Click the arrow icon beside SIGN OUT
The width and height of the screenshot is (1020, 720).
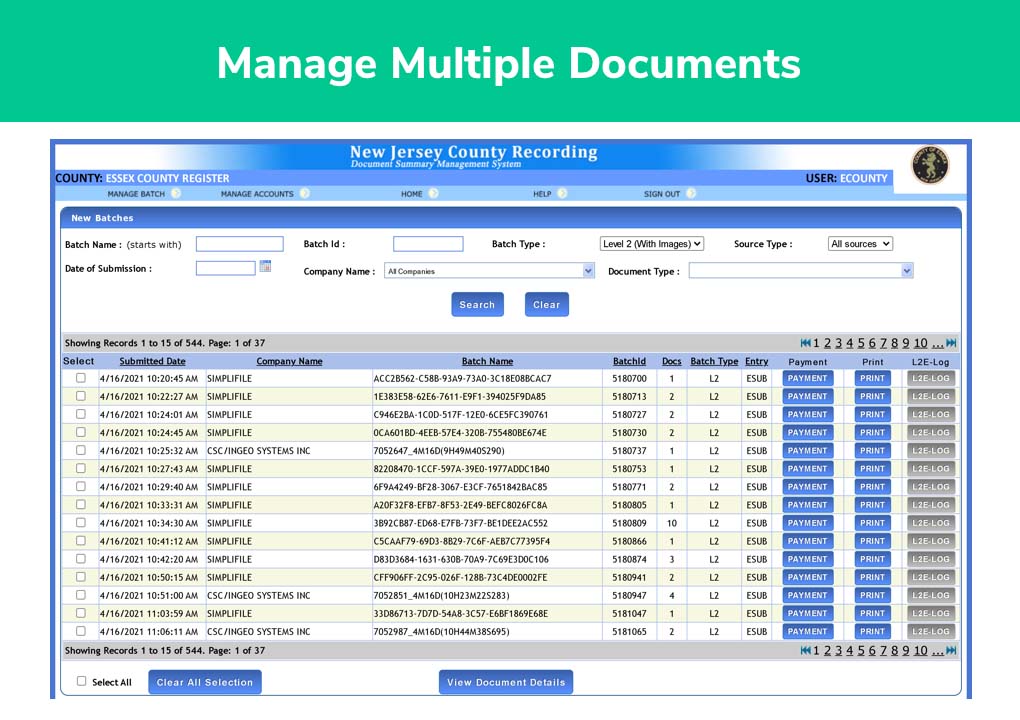691,194
